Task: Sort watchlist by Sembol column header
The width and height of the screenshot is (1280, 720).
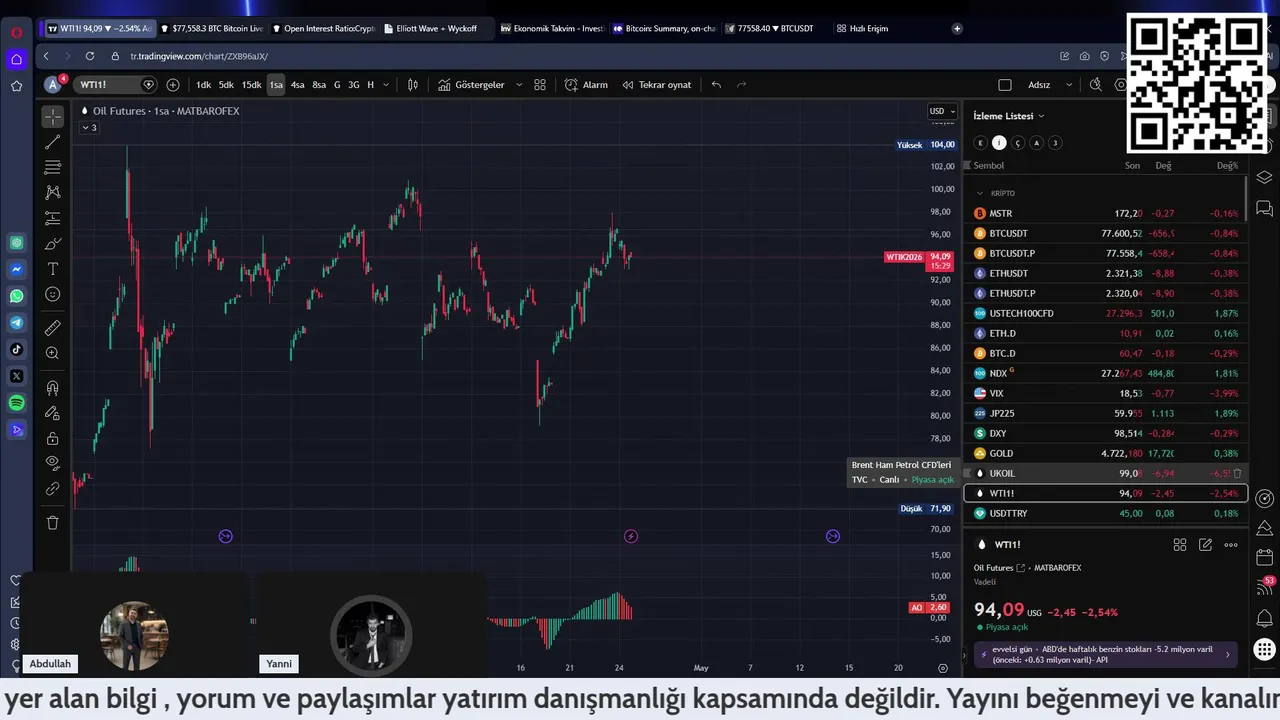Action: click(989, 166)
